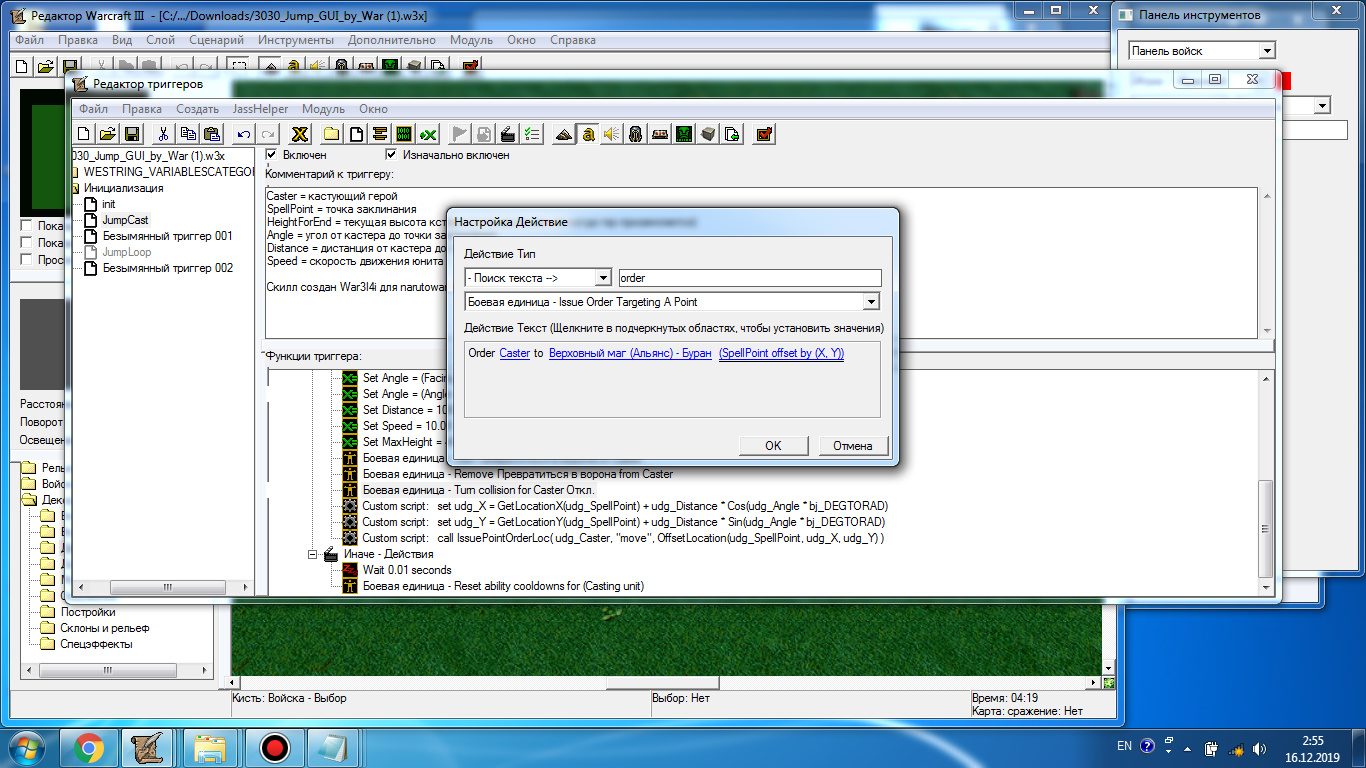Open 'Сценарий' menu in main editor
The height and width of the screenshot is (768, 1366).
pos(216,40)
